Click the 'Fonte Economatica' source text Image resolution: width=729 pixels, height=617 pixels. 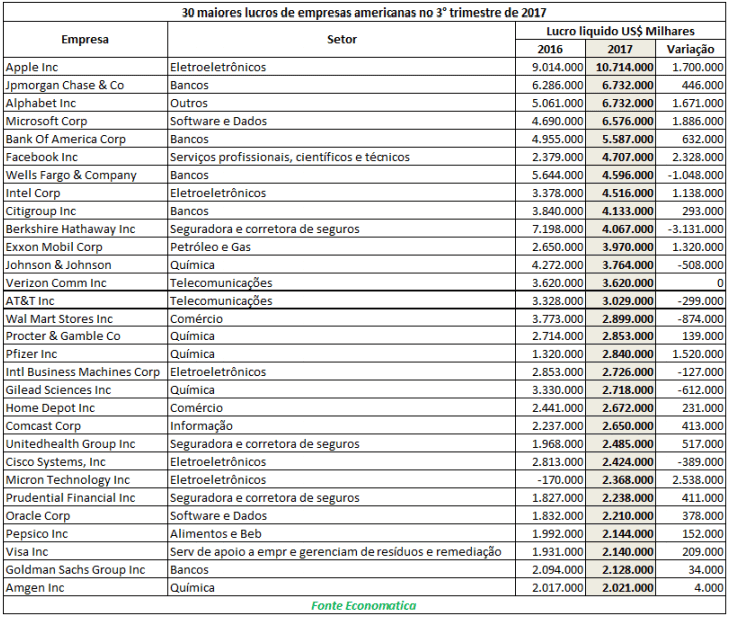[364, 605]
